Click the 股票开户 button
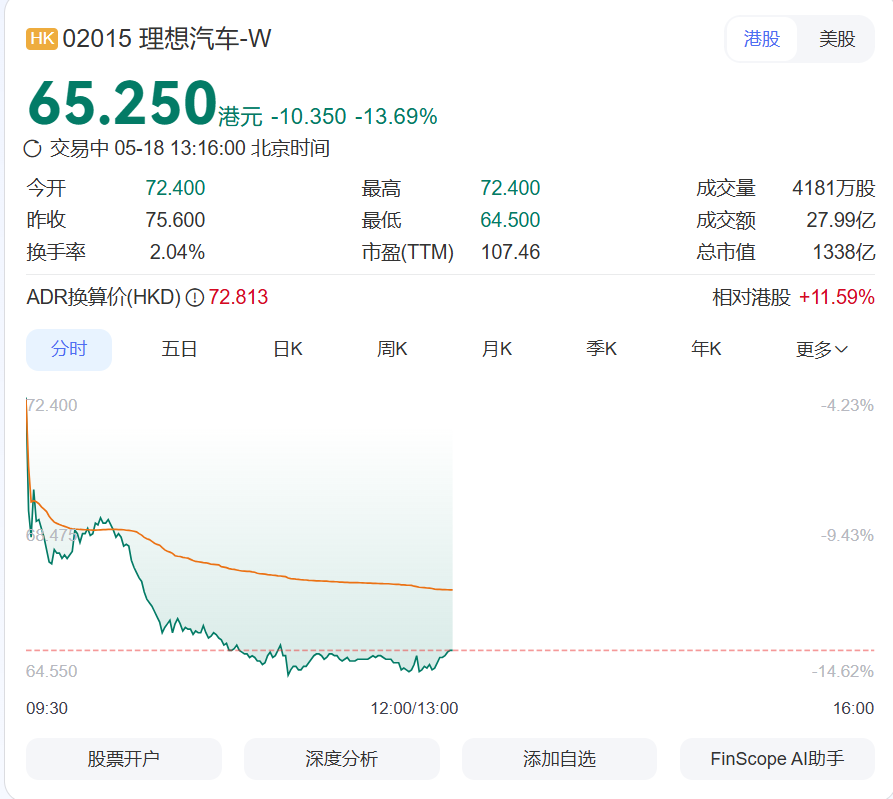The height and width of the screenshot is (799, 893). coord(124,759)
